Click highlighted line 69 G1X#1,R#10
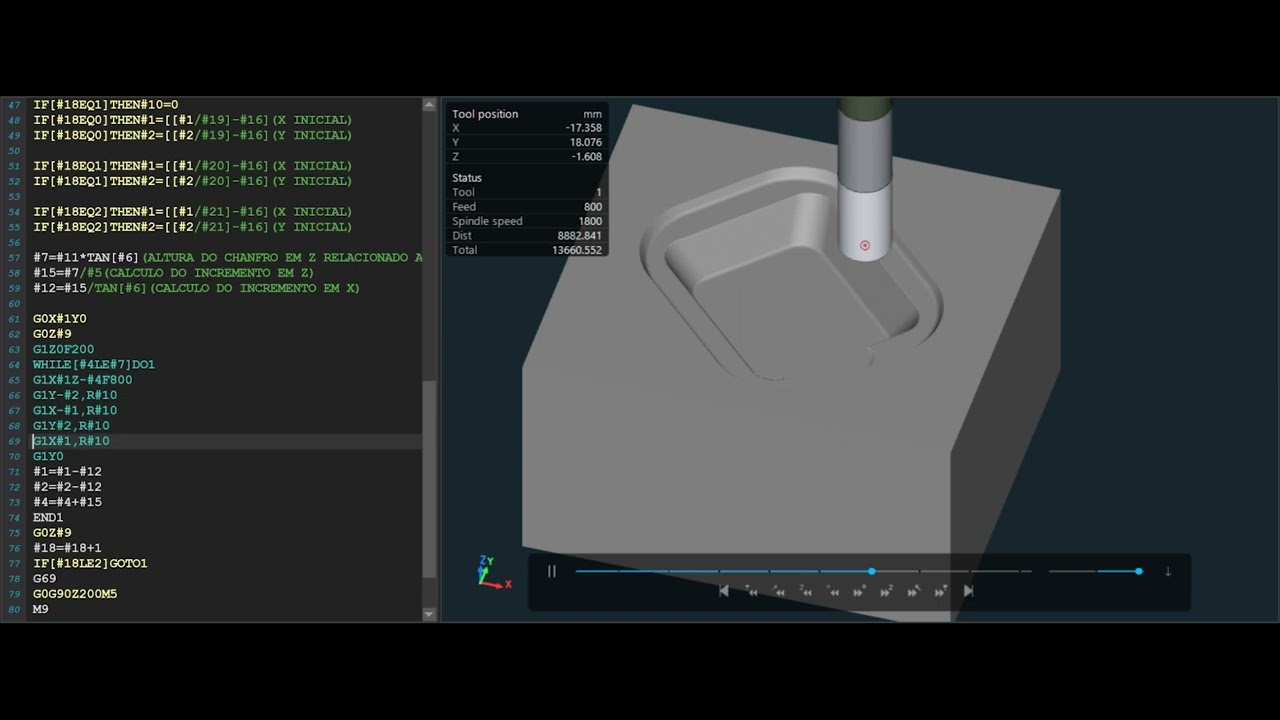 coord(71,441)
